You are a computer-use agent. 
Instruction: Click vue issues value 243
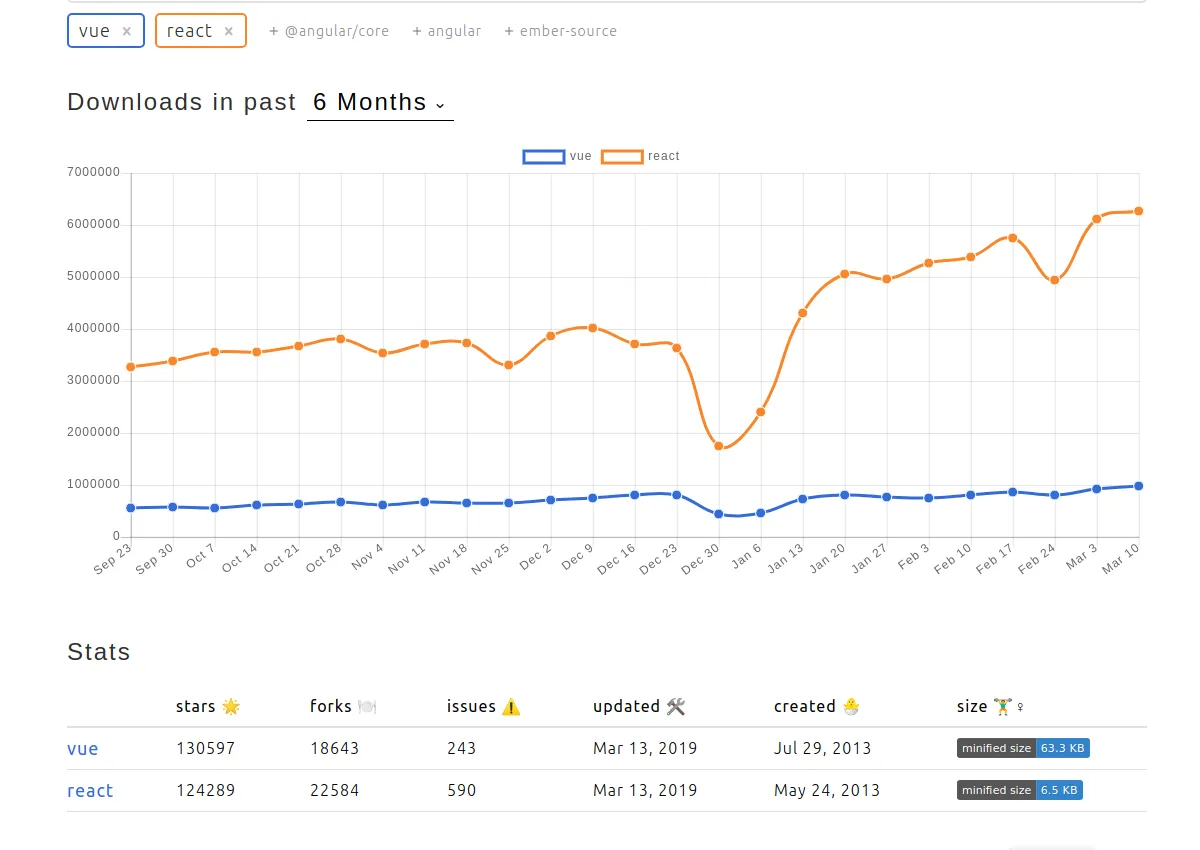462,748
